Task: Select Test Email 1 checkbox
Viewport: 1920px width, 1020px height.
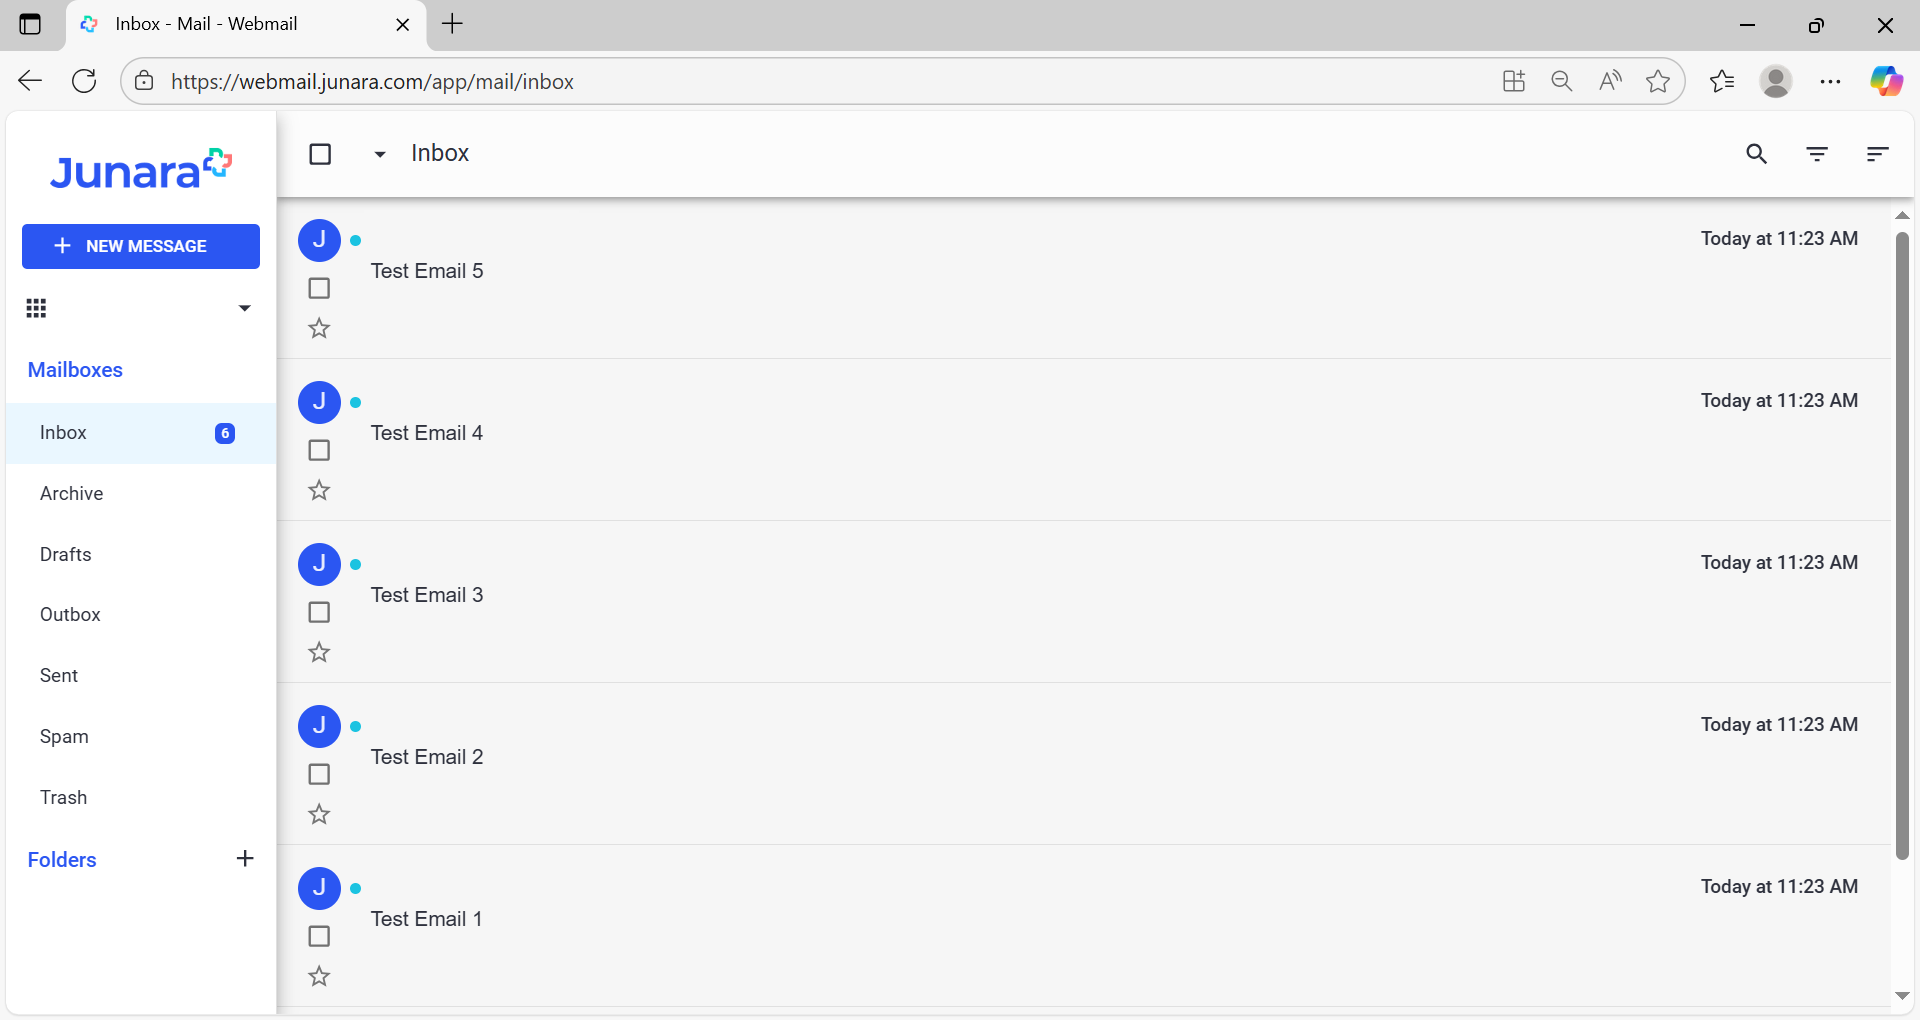Action: [319, 936]
